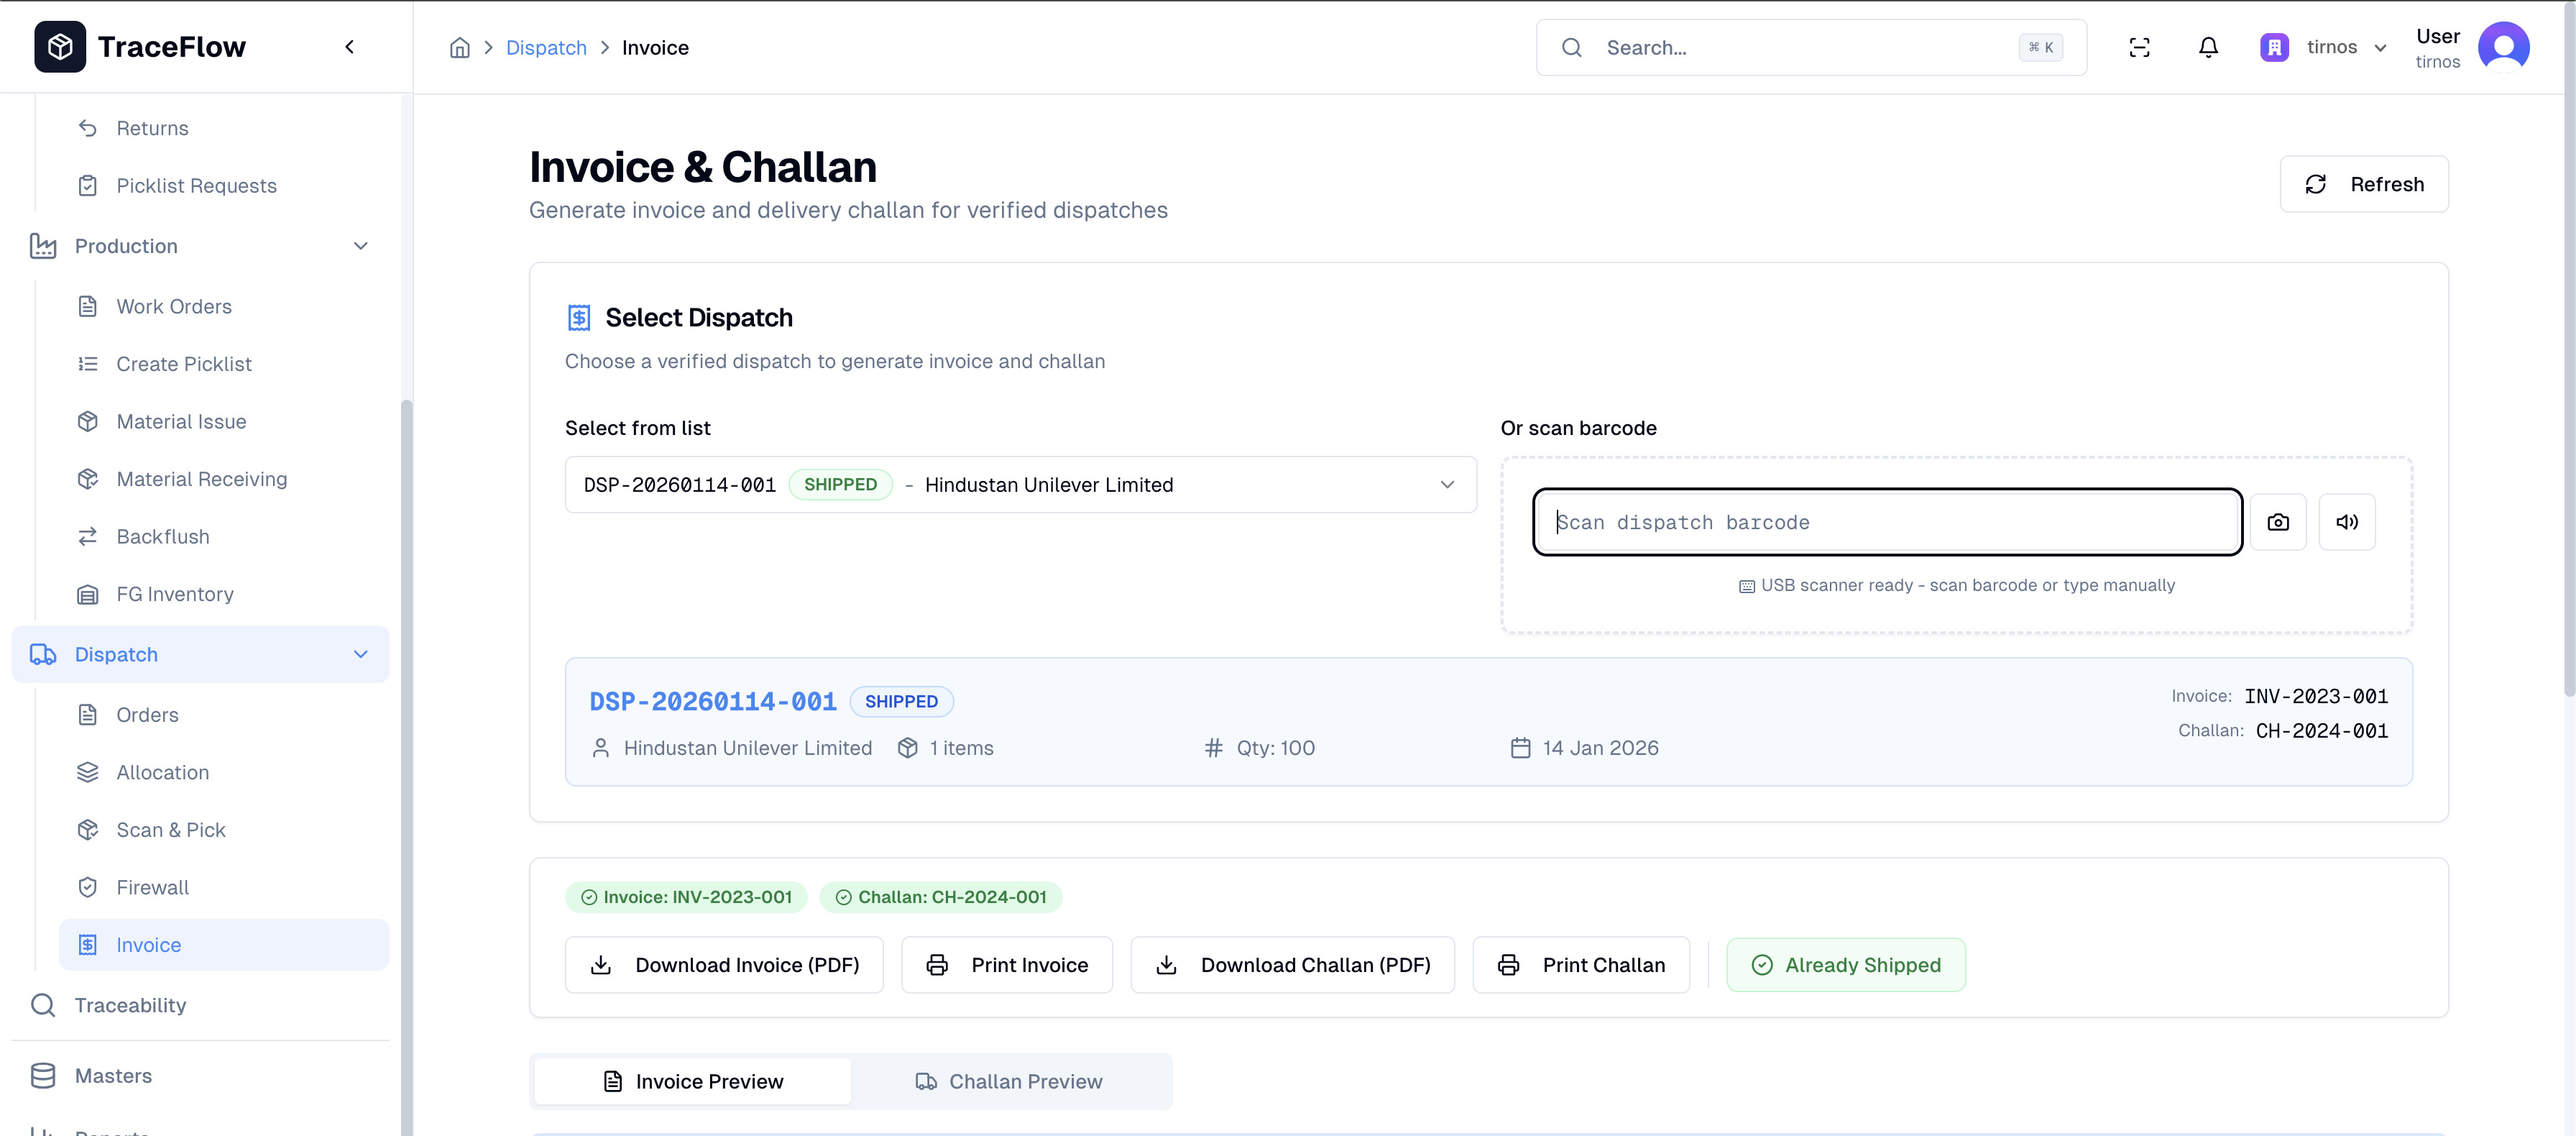Focus the Scan dispatch barcode field
This screenshot has width=2576, height=1136.
1887,522
